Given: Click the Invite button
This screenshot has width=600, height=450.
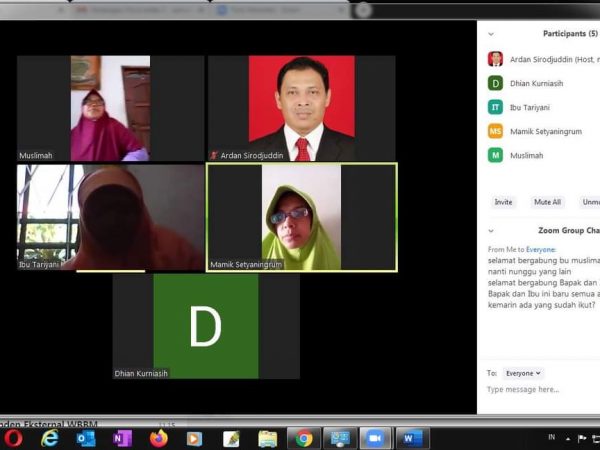Looking at the screenshot, I should pos(503,202).
